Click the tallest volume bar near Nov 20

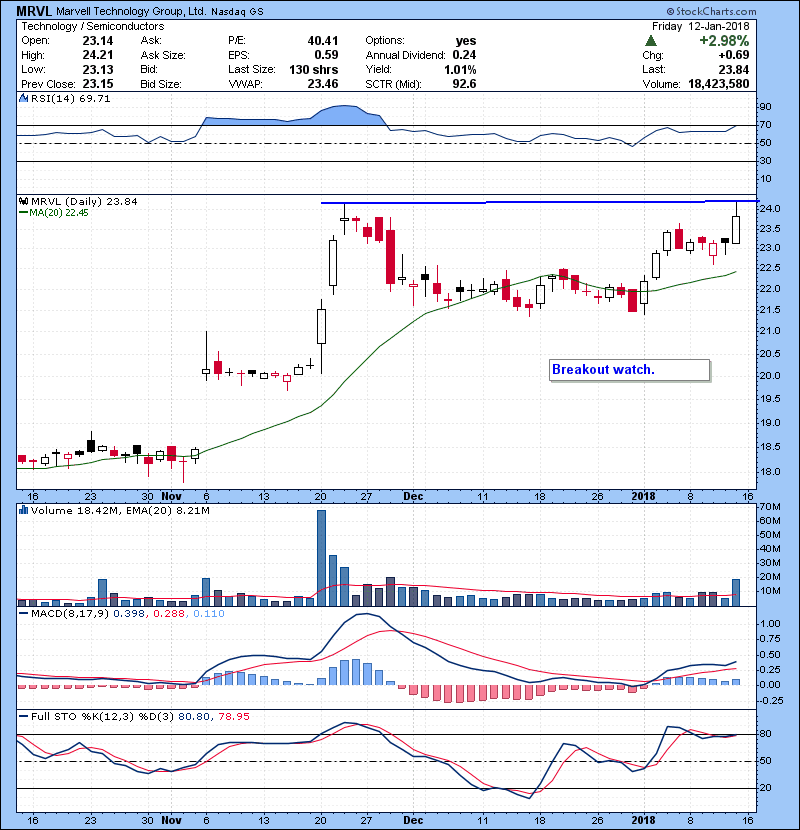tap(321, 558)
